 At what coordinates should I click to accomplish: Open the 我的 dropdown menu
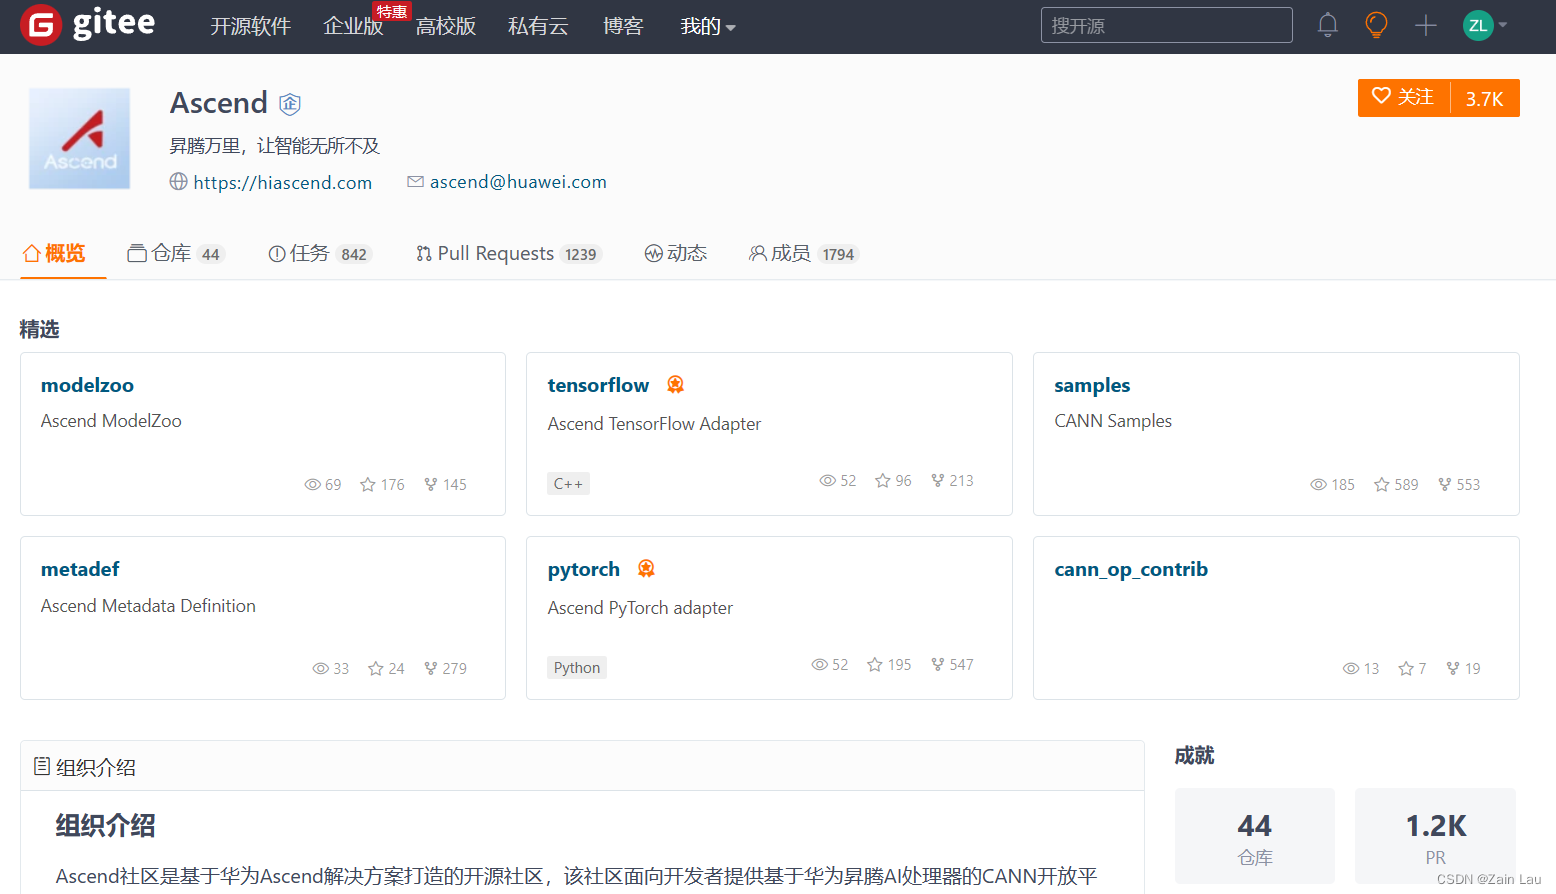(707, 27)
